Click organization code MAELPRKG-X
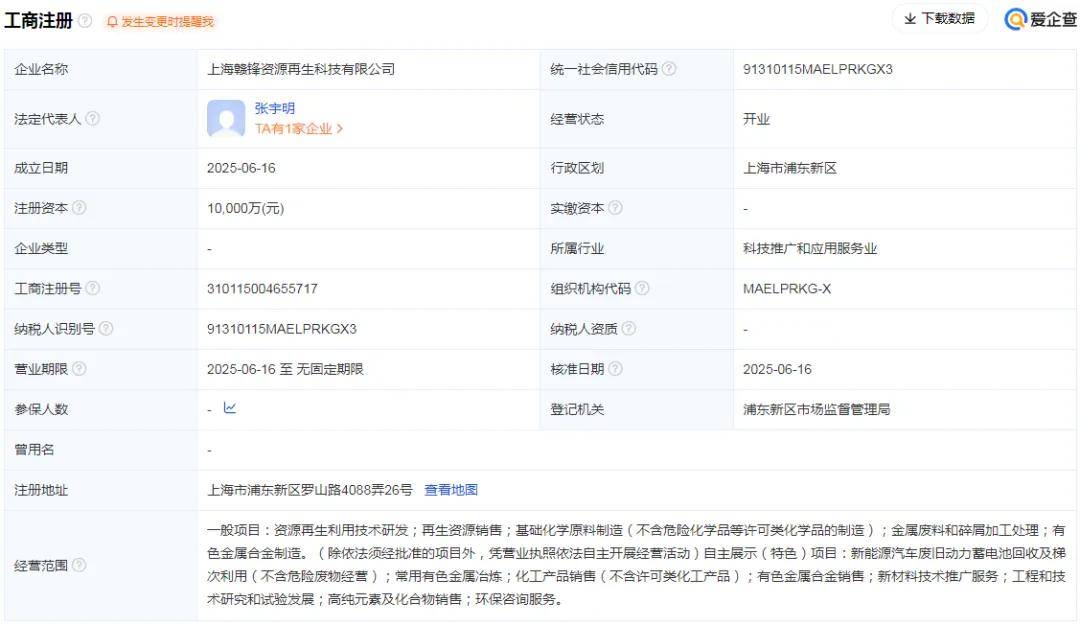Screen dimensions: 1080x625 tap(787, 289)
